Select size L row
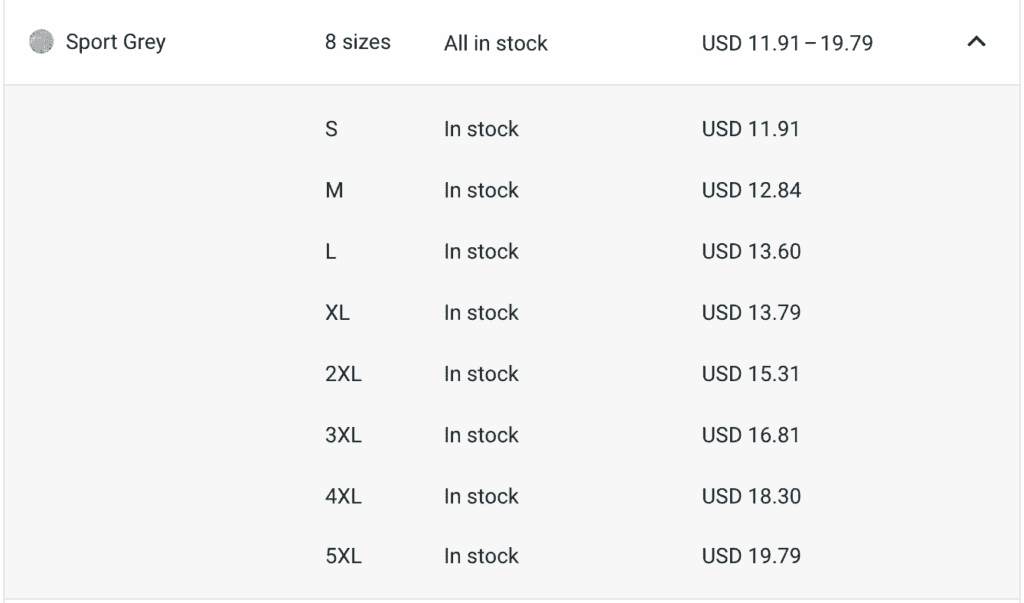Image resolution: width=1024 pixels, height=603 pixels. pyautogui.click(x=512, y=252)
